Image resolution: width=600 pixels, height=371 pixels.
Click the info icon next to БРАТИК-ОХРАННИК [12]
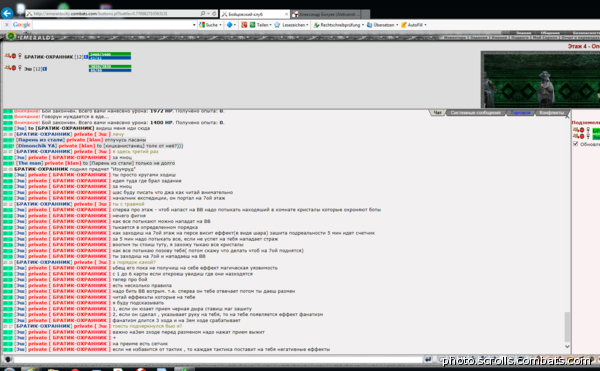click(x=86, y=57)
